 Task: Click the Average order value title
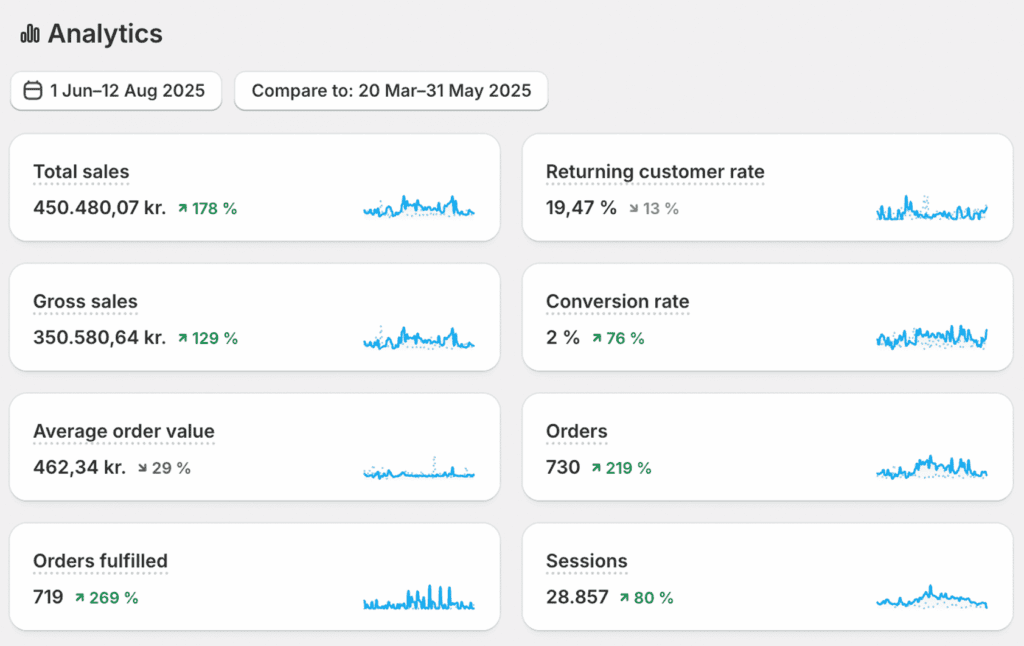[x=123, y=432]
